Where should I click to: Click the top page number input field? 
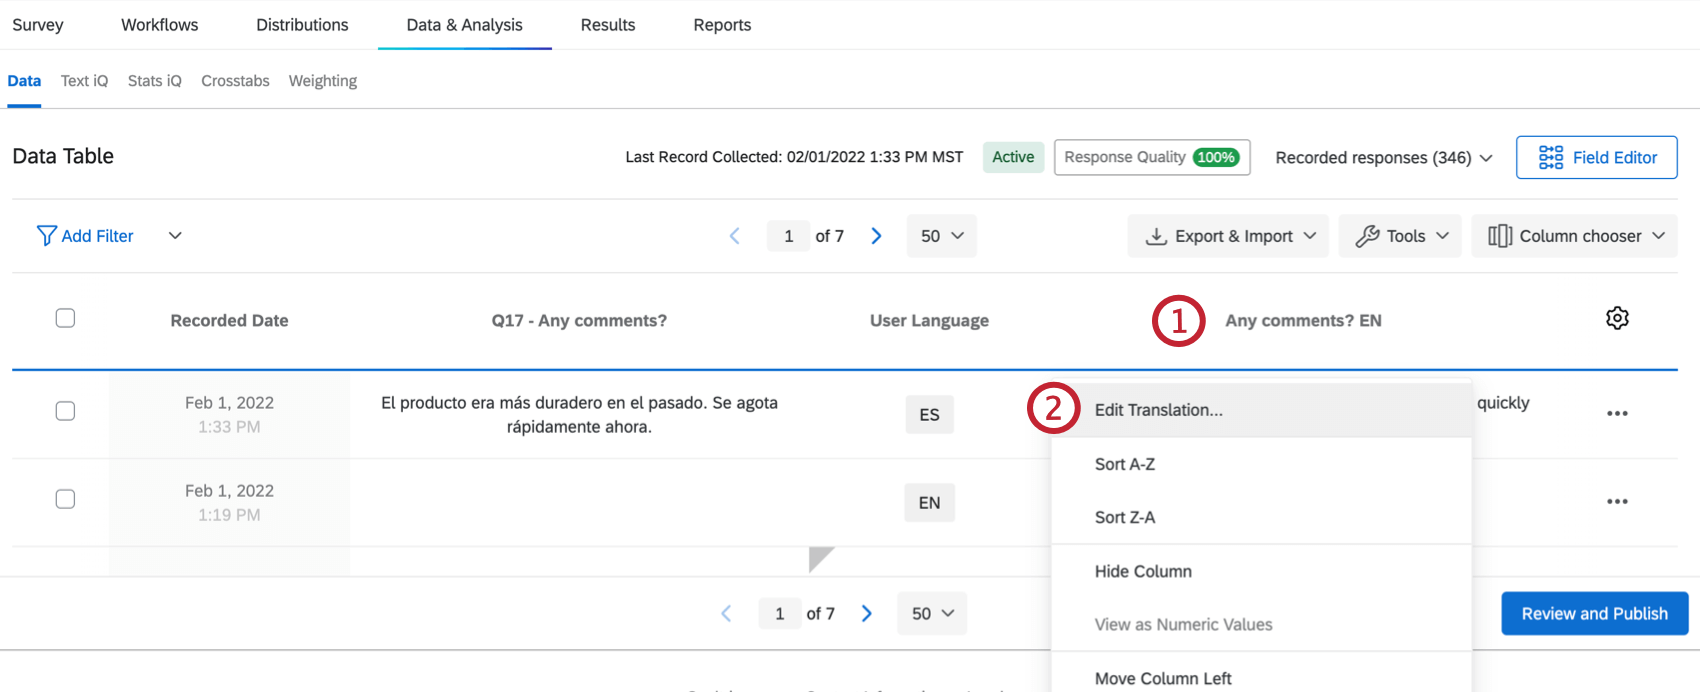[x=789, y=236]
